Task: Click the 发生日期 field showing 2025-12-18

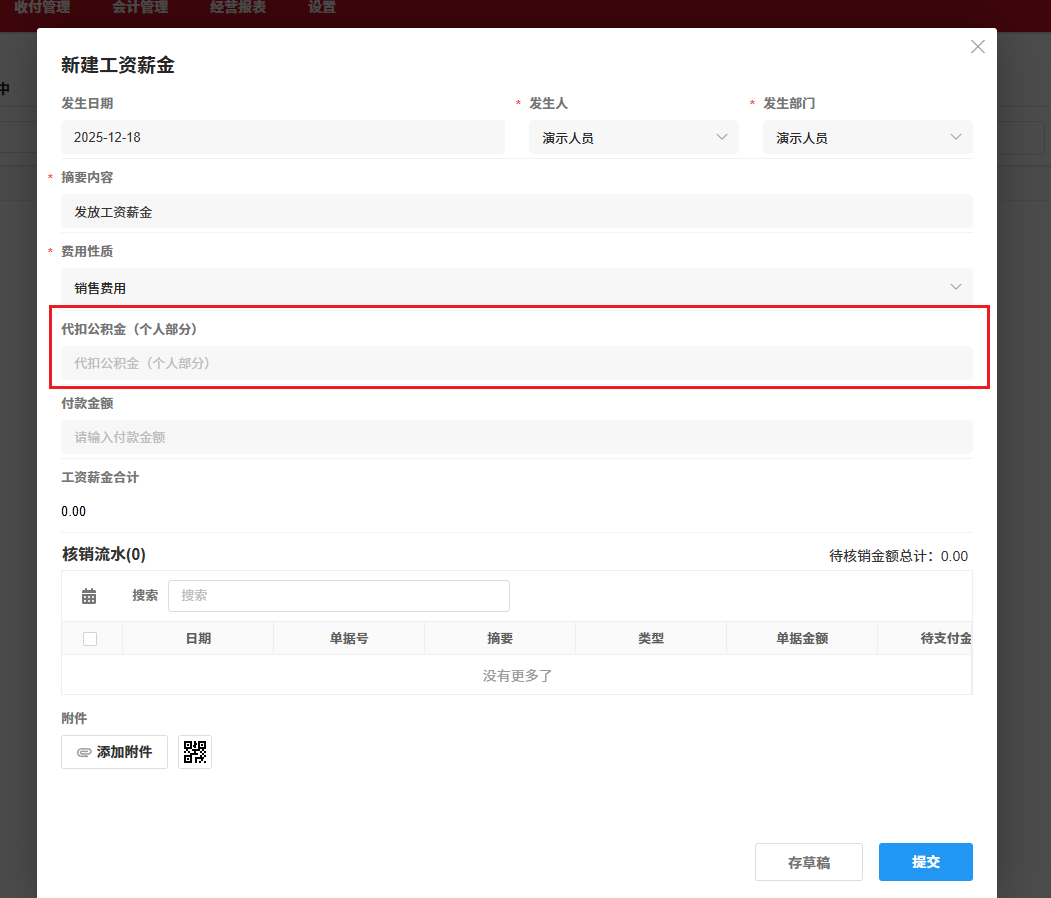Action: pyautogui.click(x=283, y=137)
